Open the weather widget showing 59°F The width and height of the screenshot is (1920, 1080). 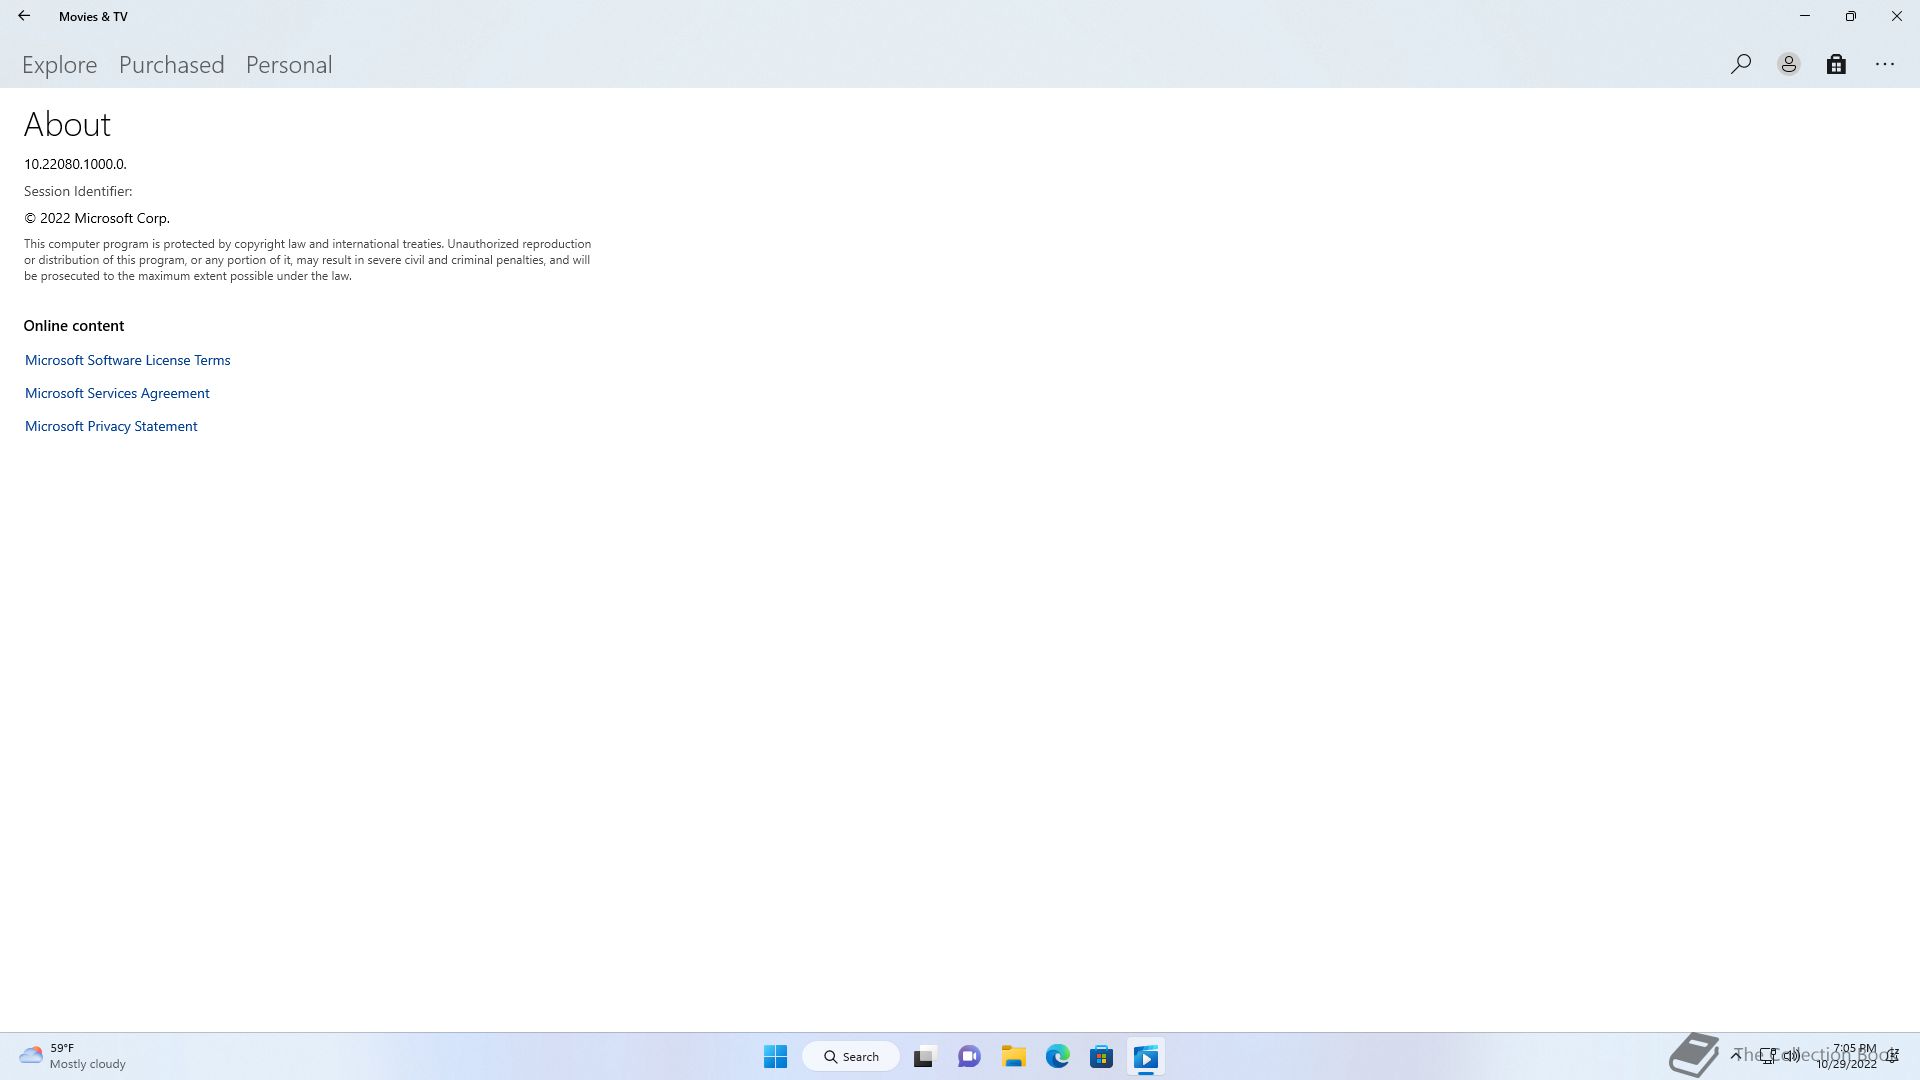point(72,1056)
